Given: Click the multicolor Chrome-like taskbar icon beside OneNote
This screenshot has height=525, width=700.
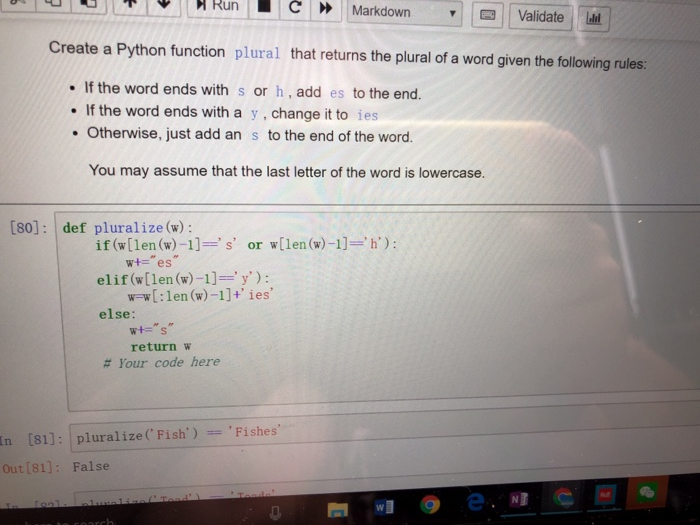Looking at the screenshot, I should point(563,497).
